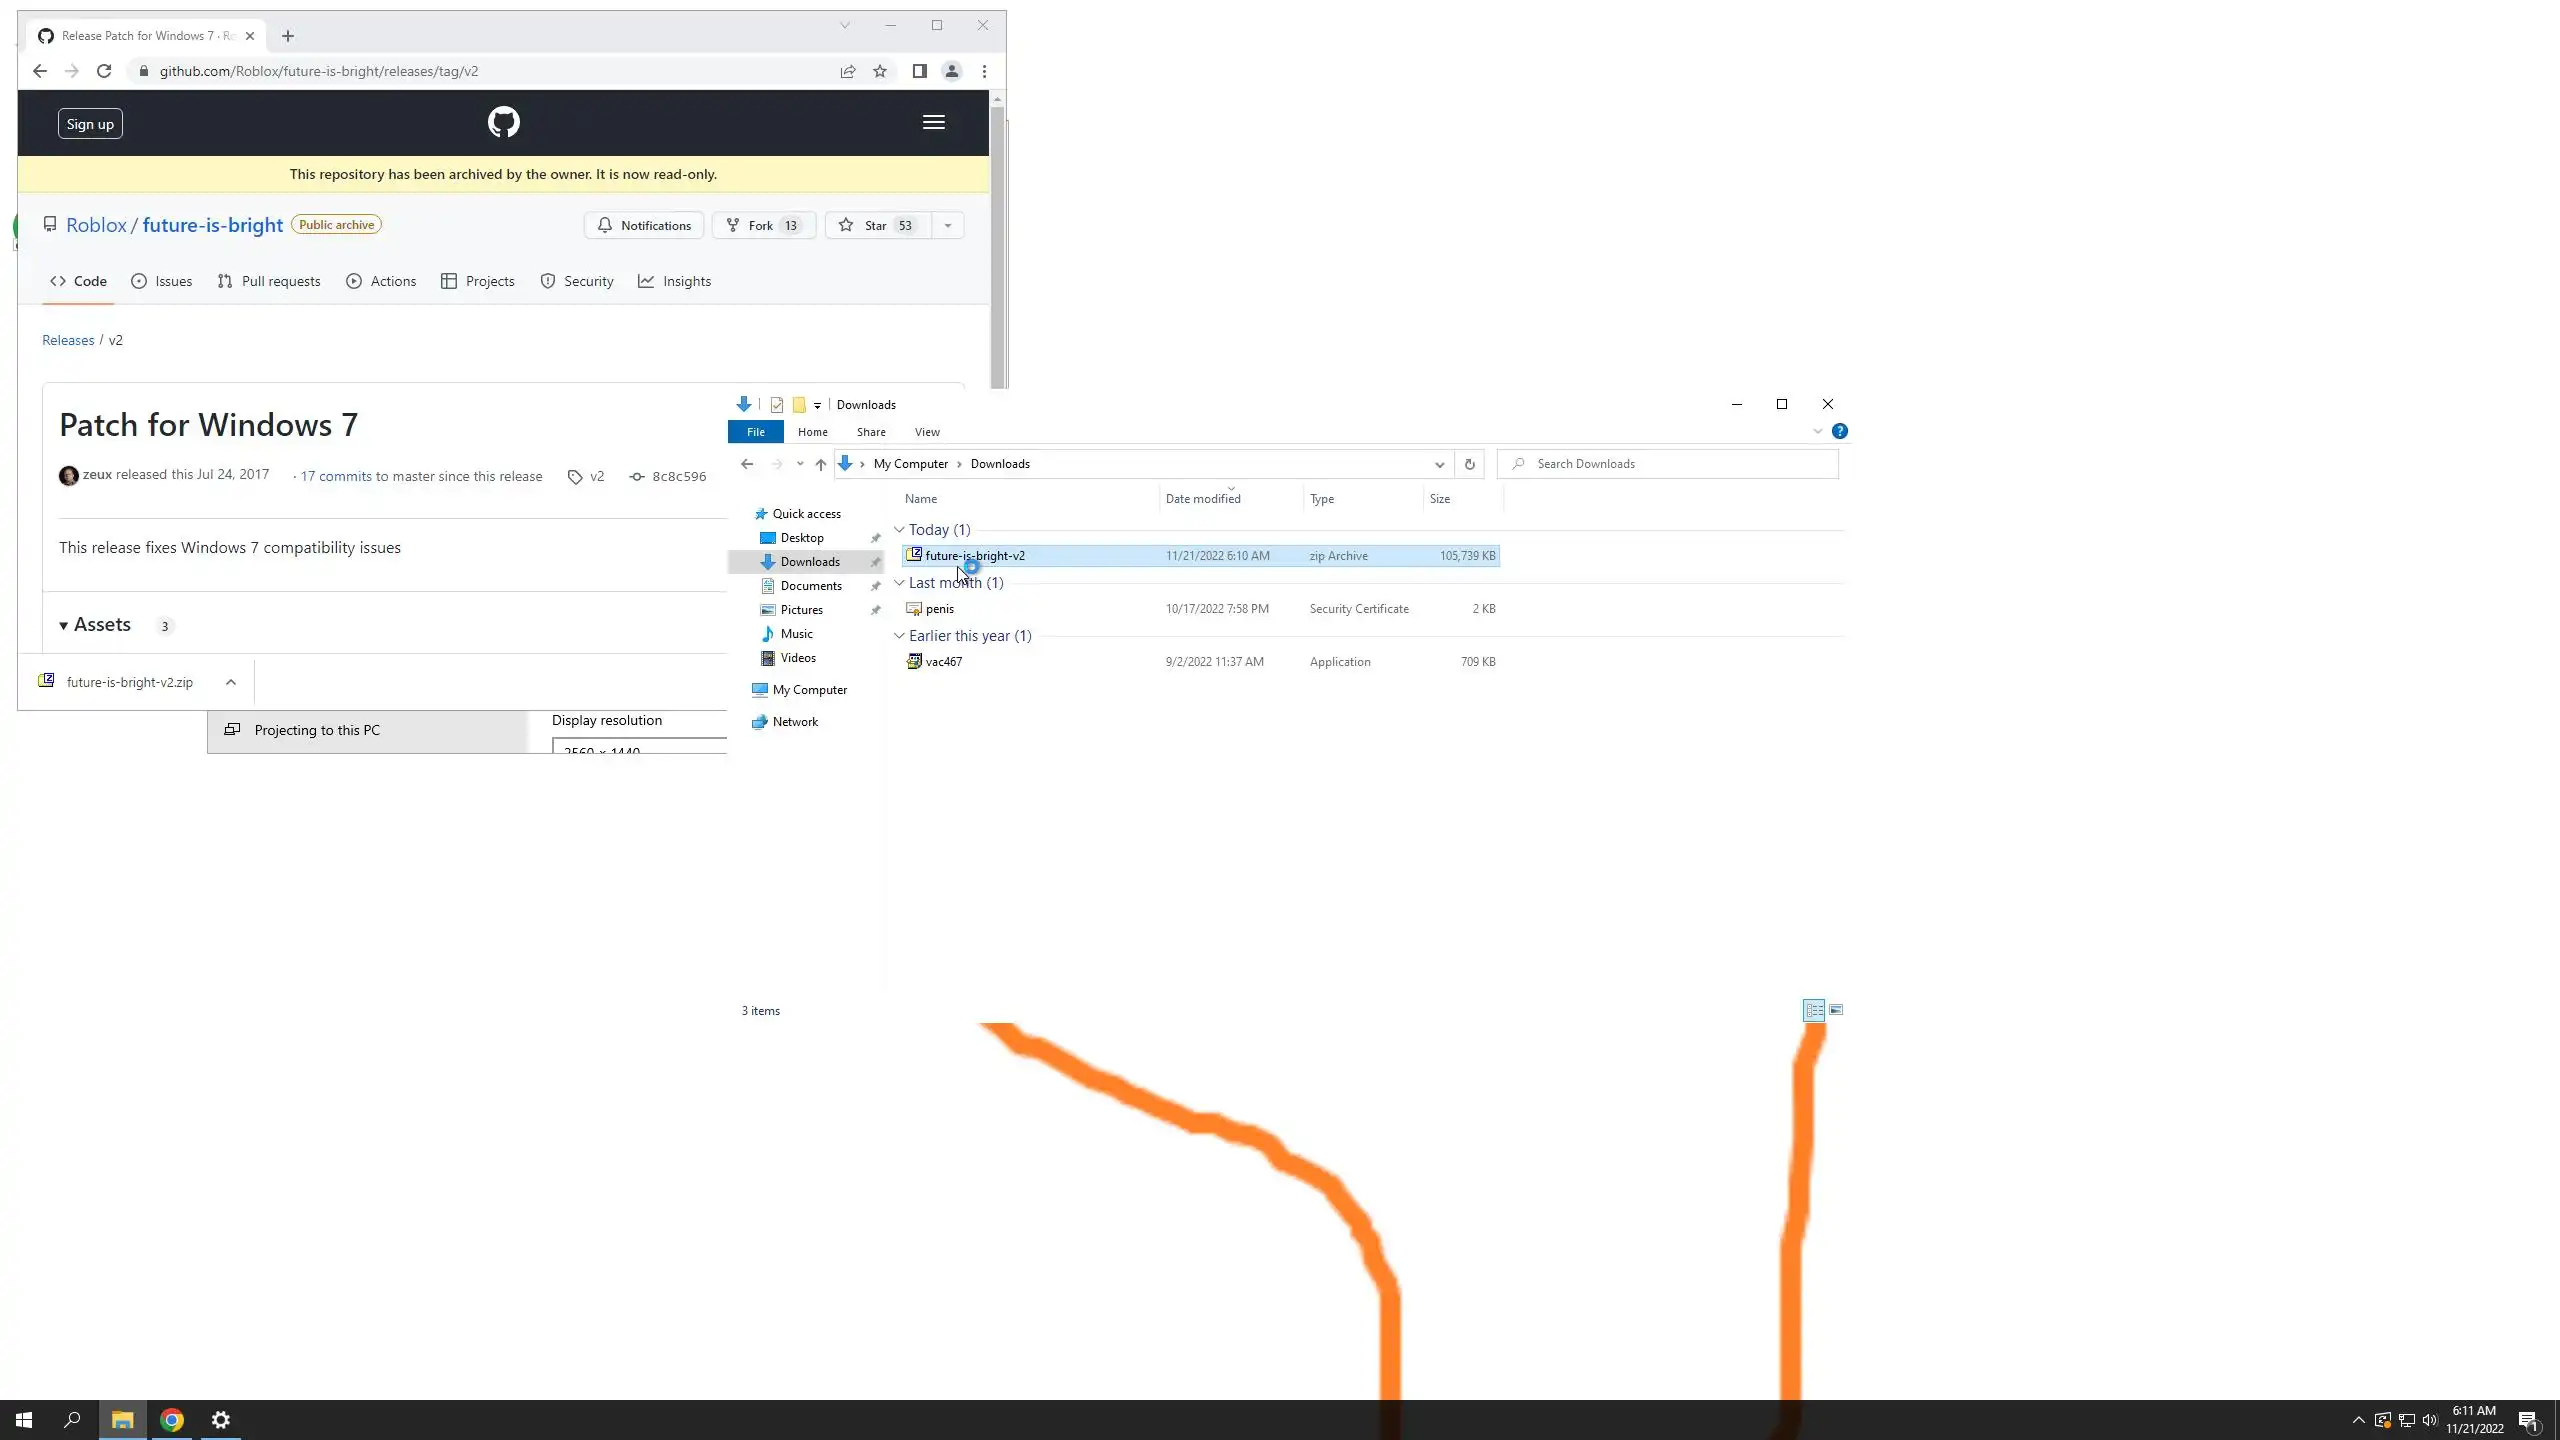The width and height of the screenshot is (2560, 1440).
Task: Open Chrome from the taskbar
Action: [172, 1420]
